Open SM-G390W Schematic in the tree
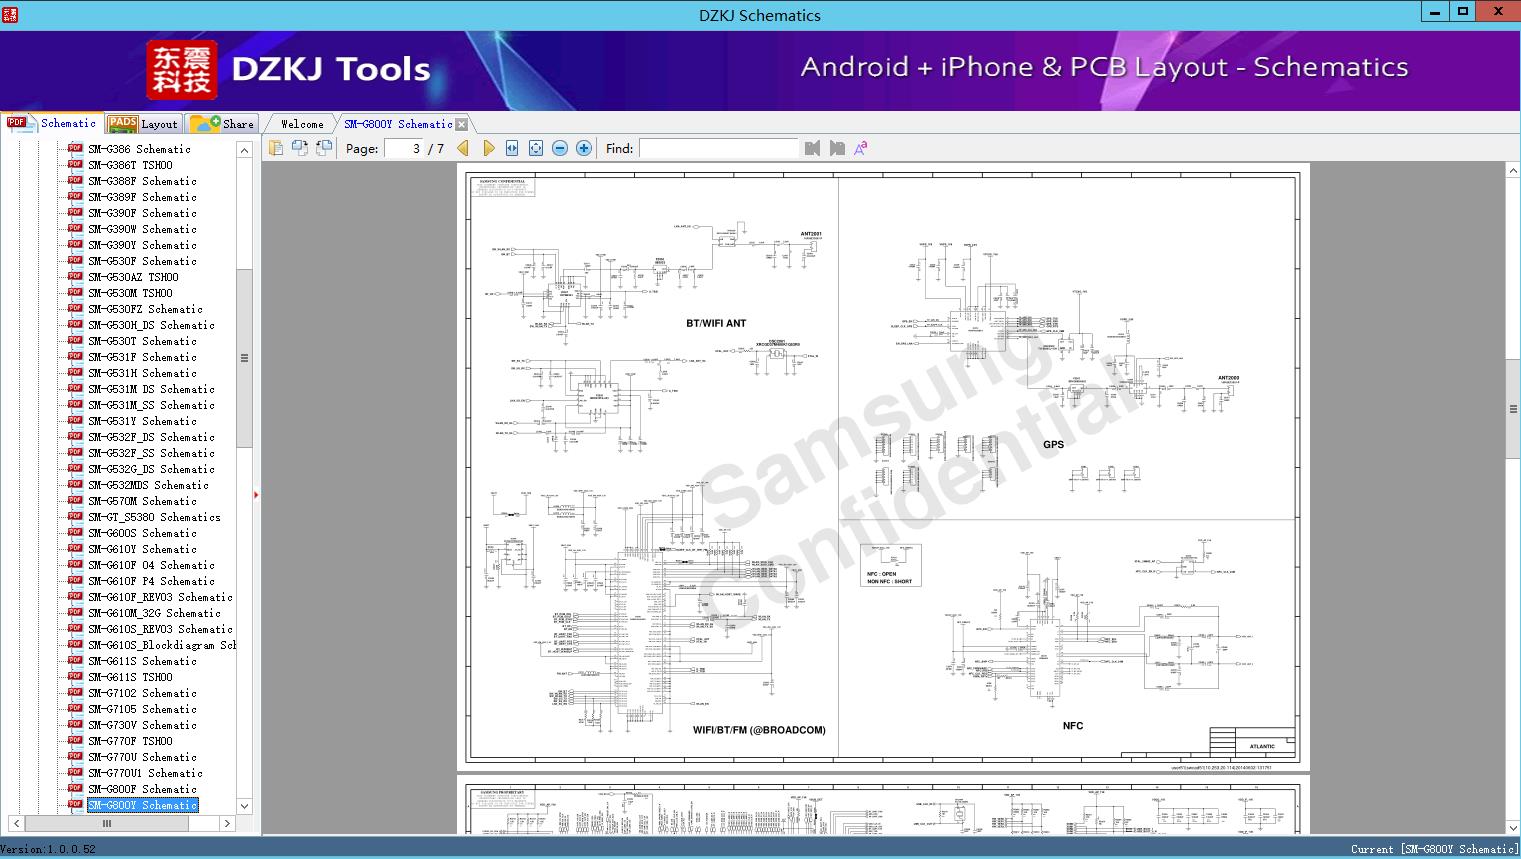 point(142,229)
